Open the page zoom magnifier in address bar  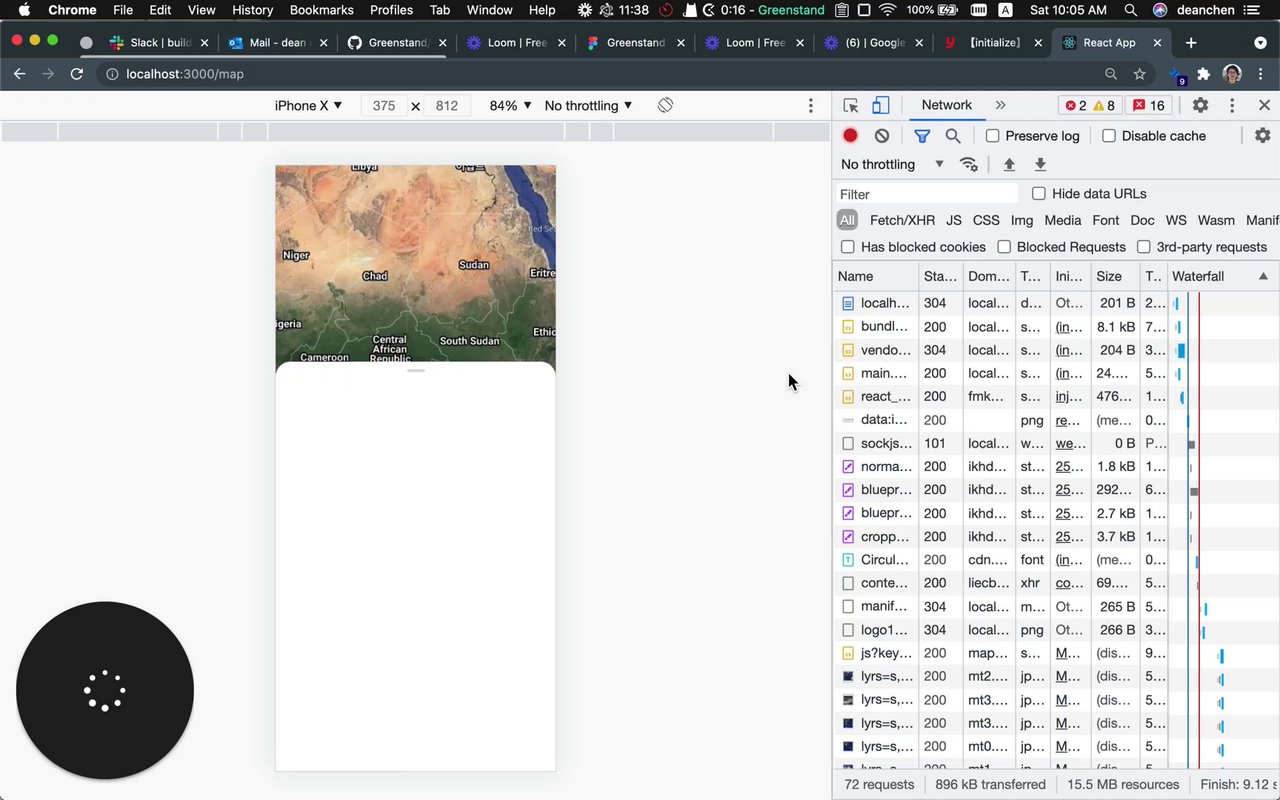1111,74
